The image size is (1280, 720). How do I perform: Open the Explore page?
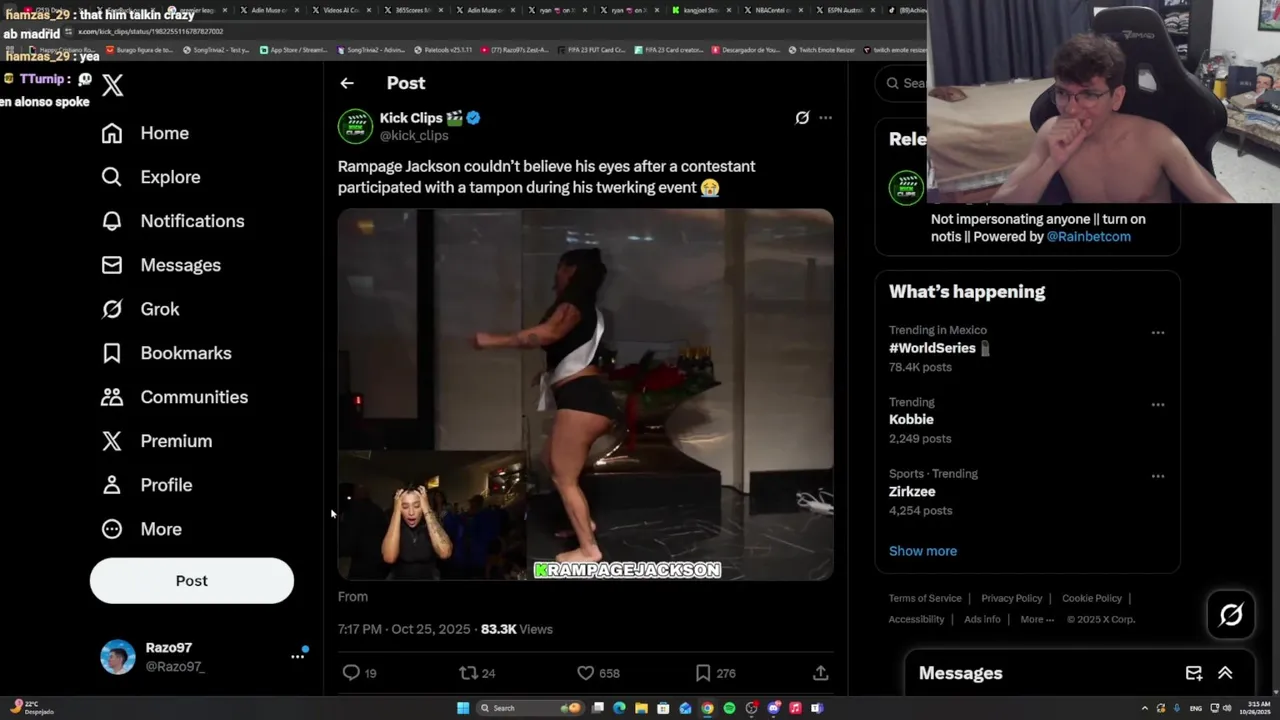click(x=151, y=177)
